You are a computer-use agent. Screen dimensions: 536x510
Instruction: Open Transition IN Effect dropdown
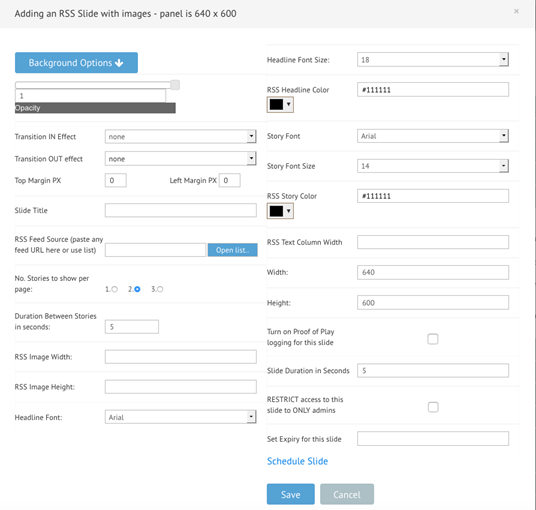[180, 136]
